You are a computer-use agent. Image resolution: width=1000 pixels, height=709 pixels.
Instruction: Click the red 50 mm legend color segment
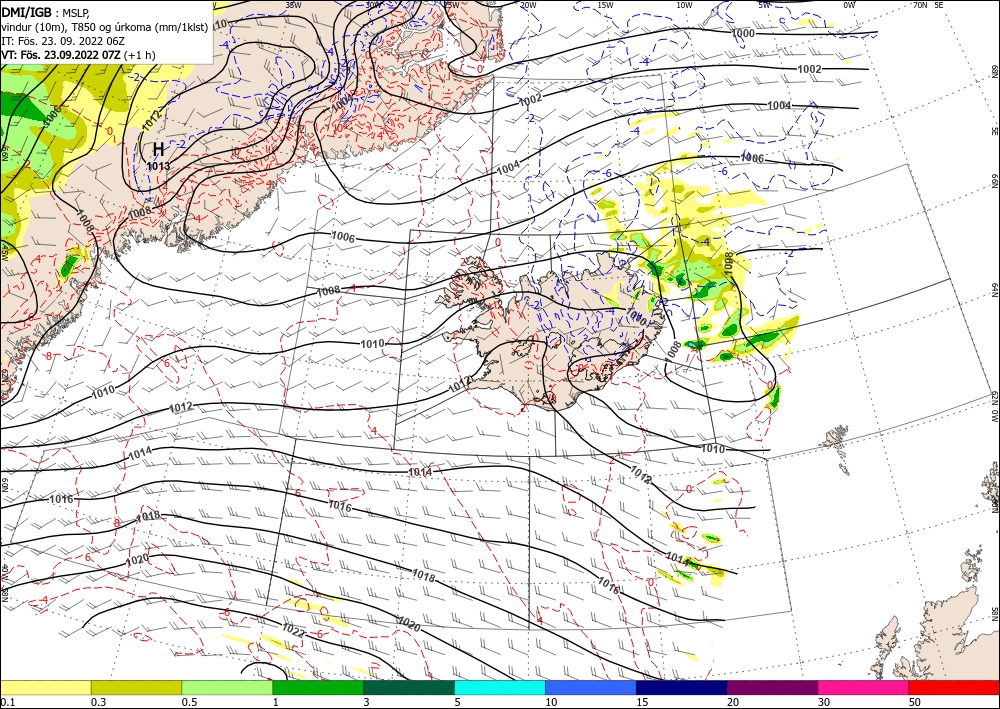[954, 687]
